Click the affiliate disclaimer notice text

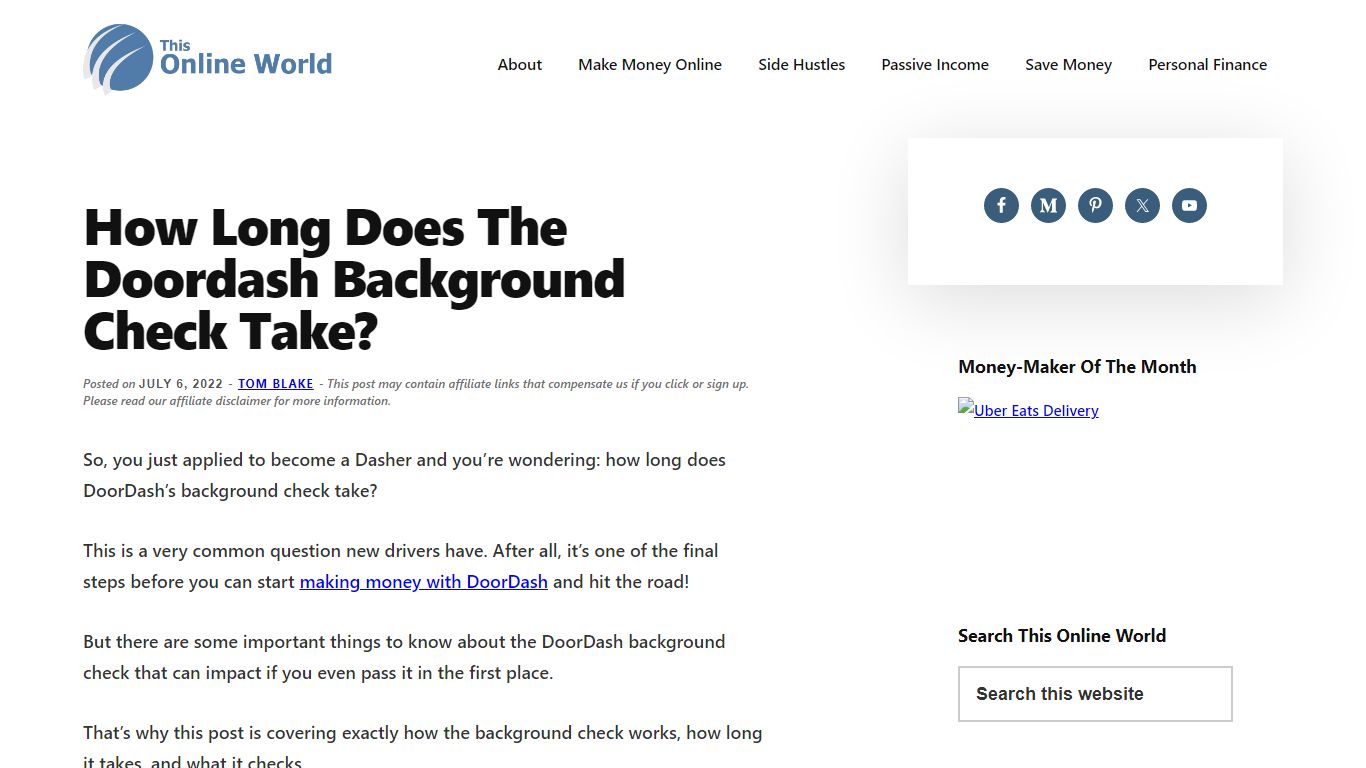415,392
